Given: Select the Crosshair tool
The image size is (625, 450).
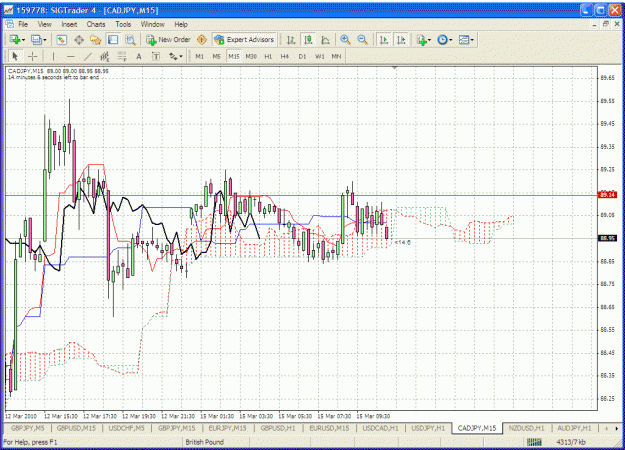Looking at the screenshot, I should click(33, 57).
